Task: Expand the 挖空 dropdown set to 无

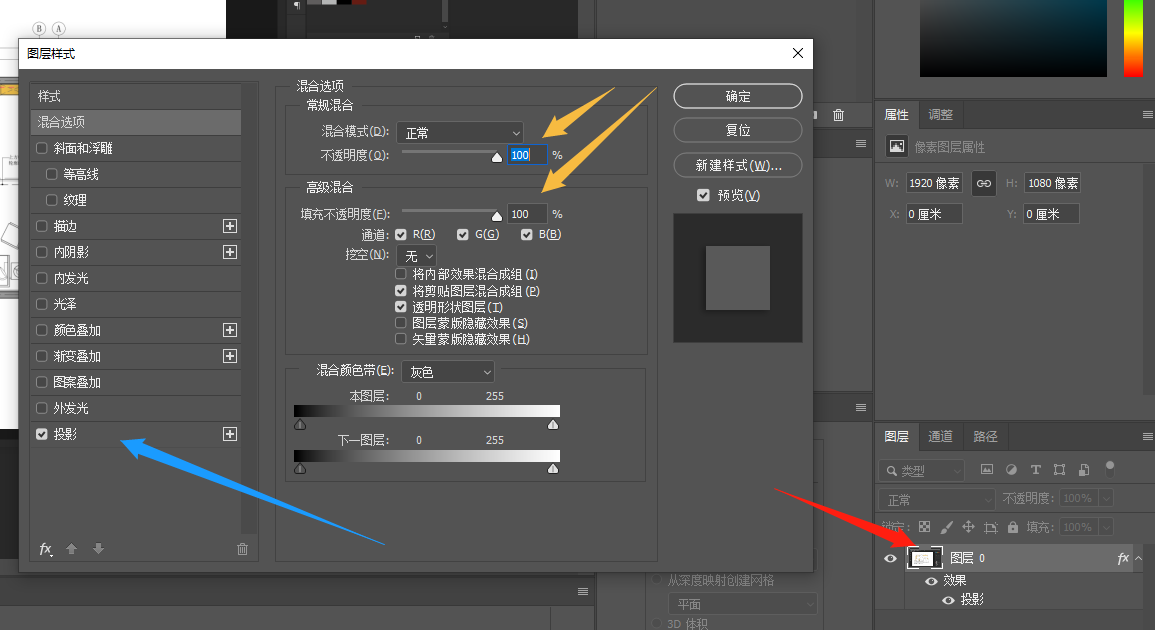Action: point(416,256)
